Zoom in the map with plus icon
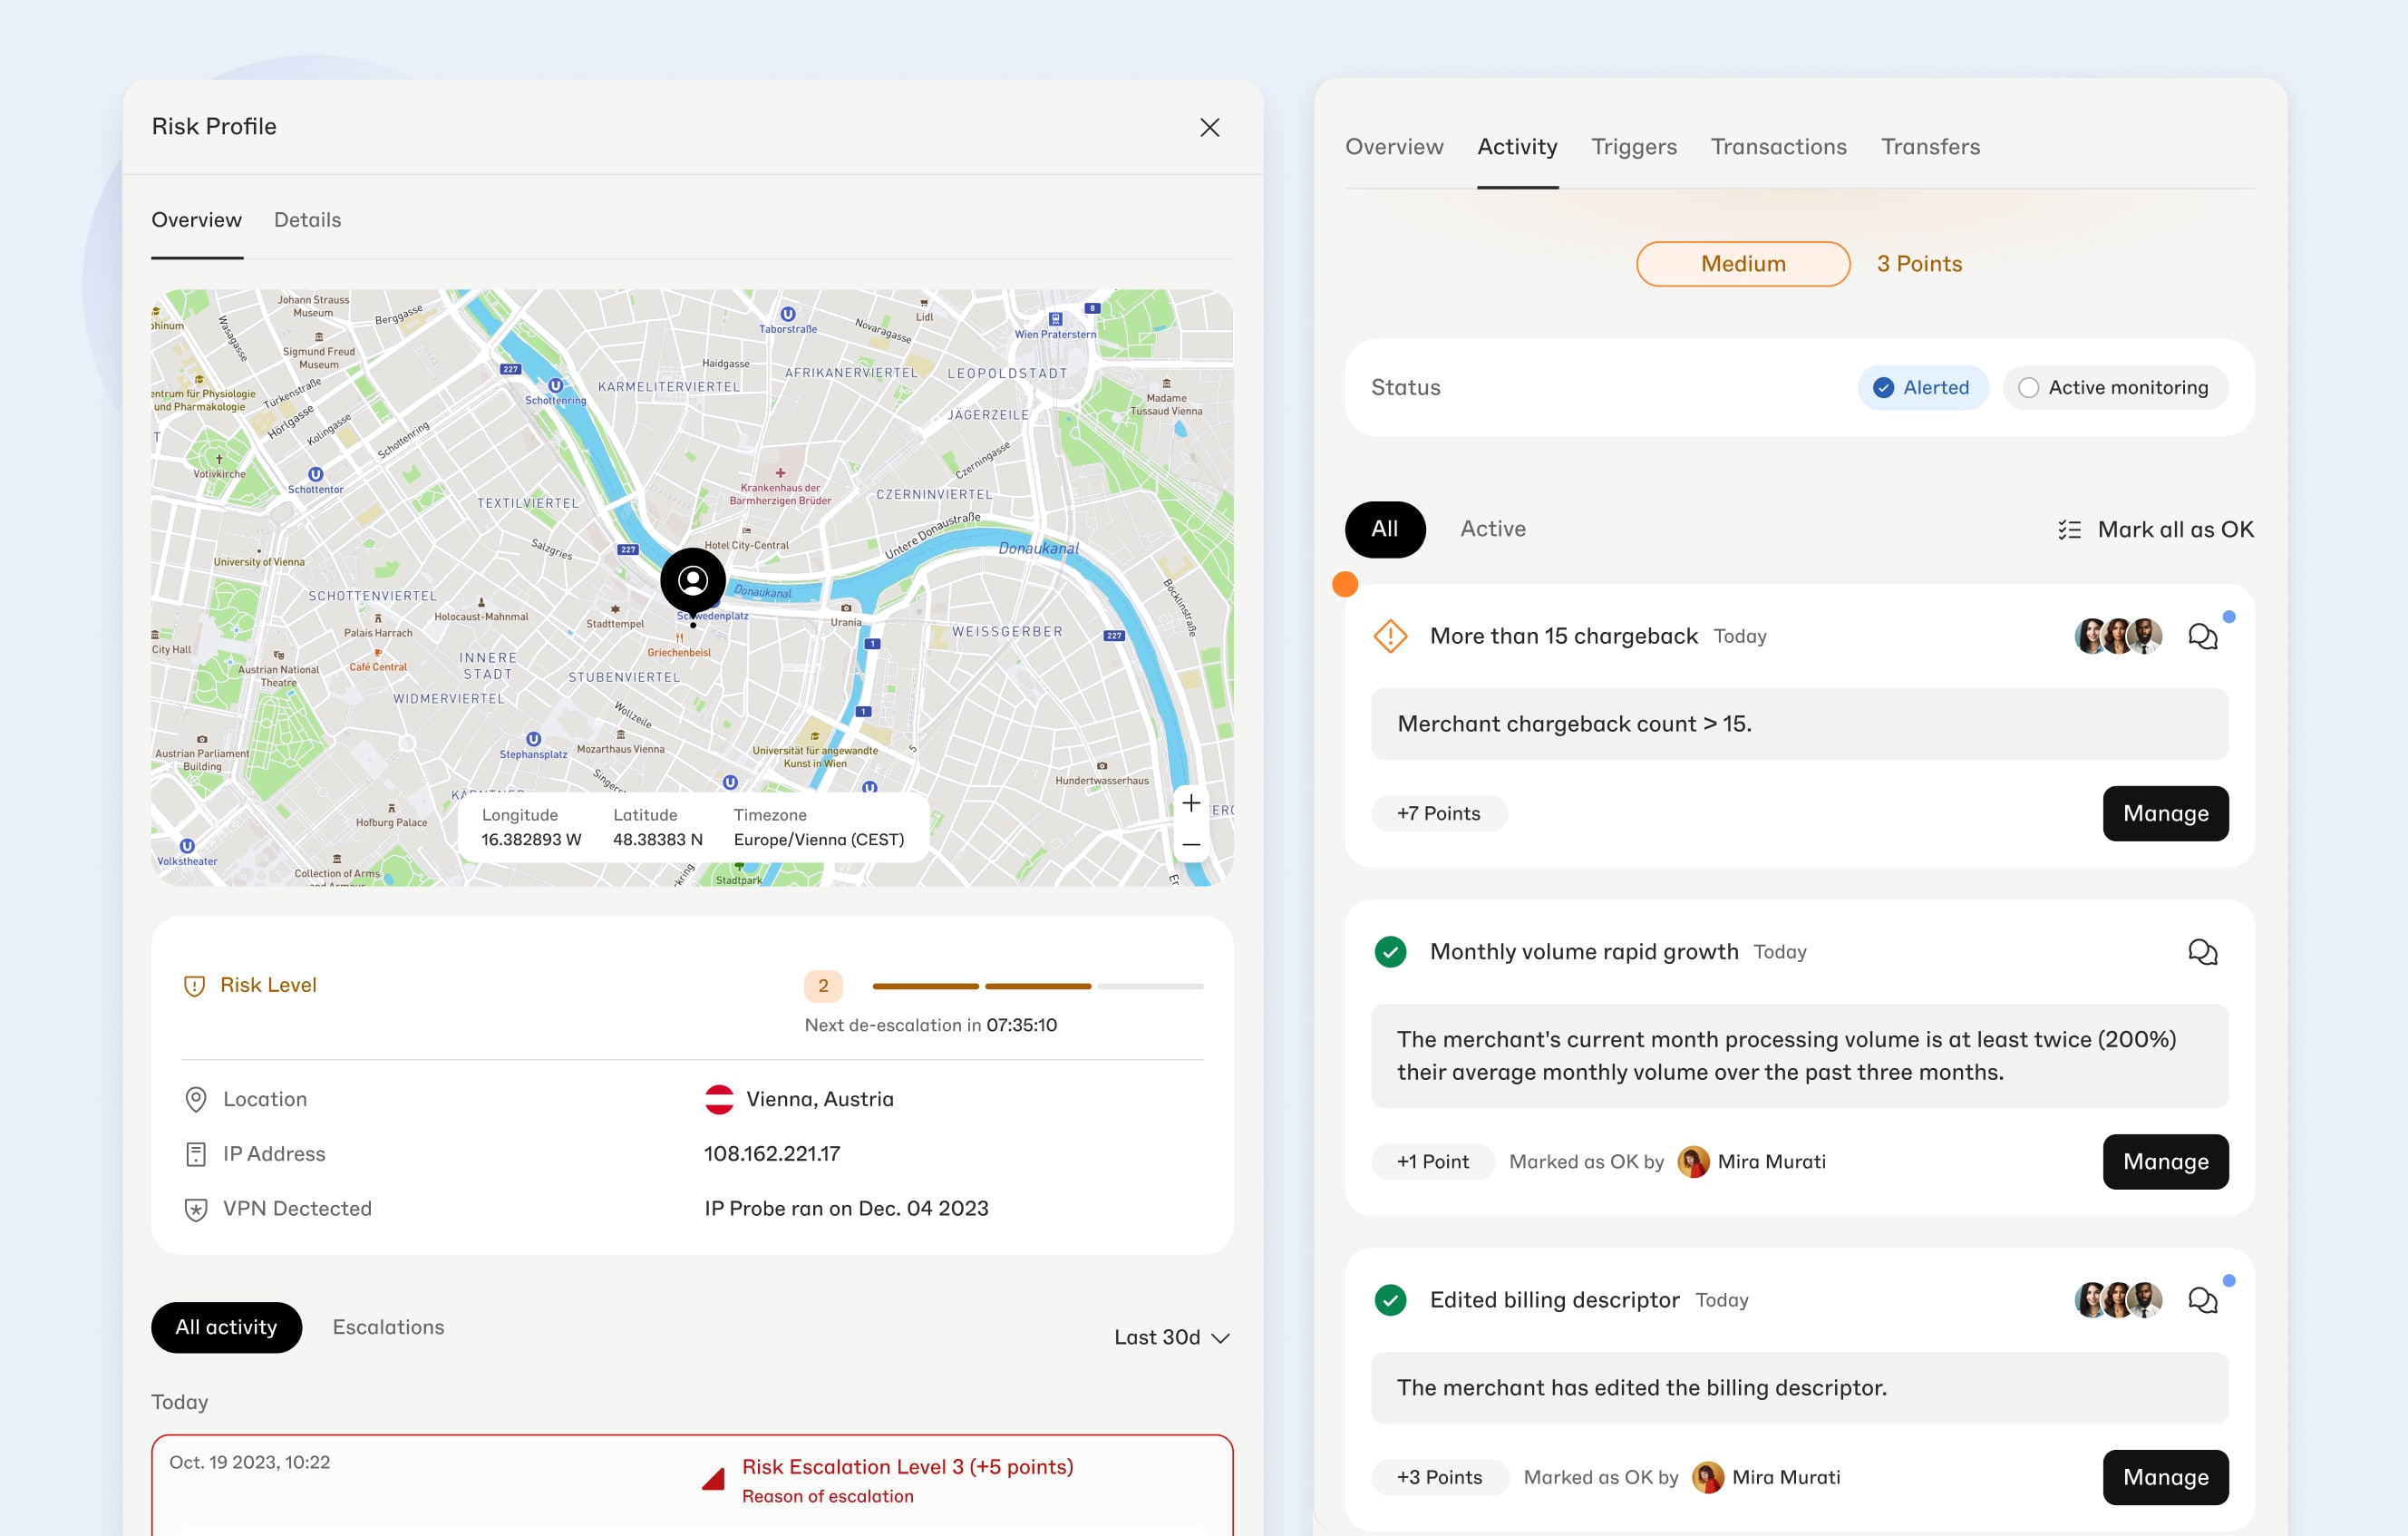This screenshot has width=2408, height=1536. (x=1191, y=803)
